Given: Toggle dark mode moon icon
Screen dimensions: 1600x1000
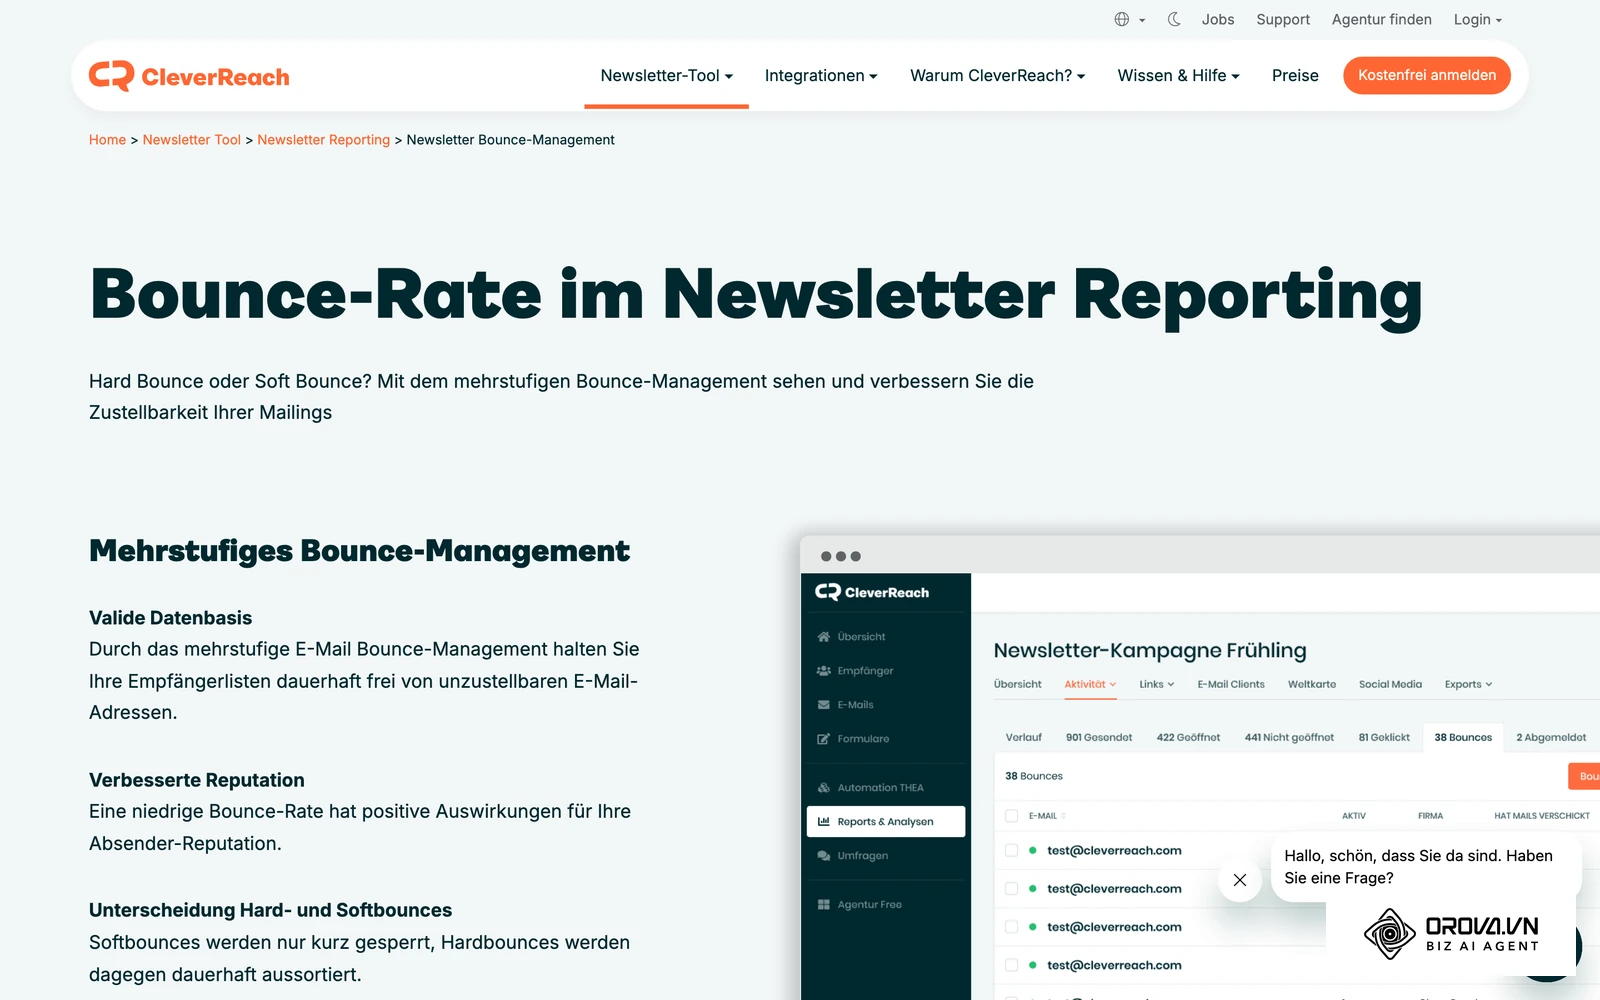Looking at the screenshot, I should tap(1174, 19).
